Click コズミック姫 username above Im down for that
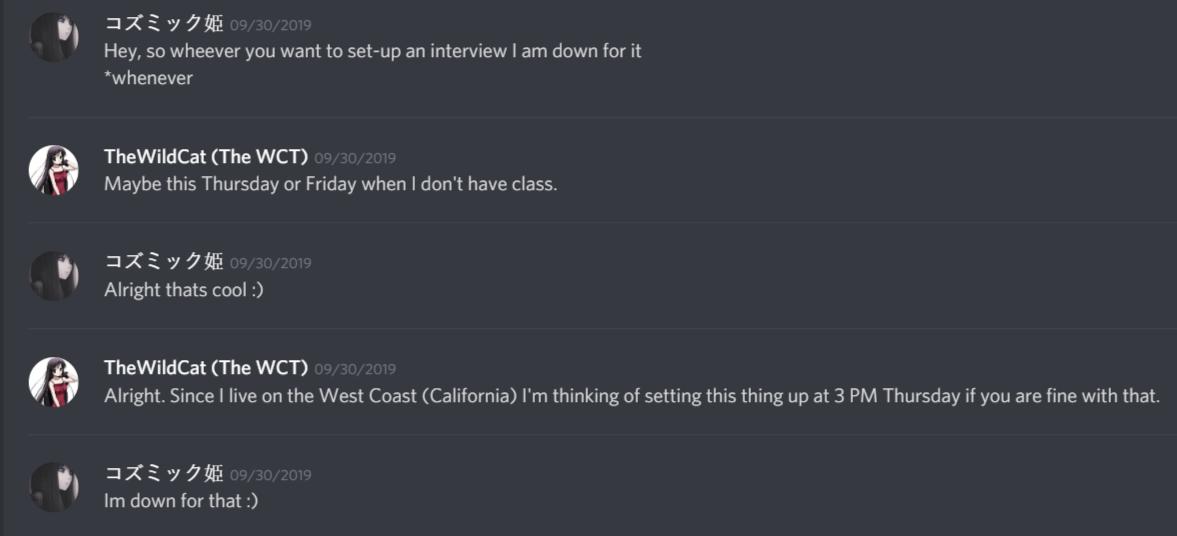This screenshot has width=1177, height=536. [x=164, y=473]
